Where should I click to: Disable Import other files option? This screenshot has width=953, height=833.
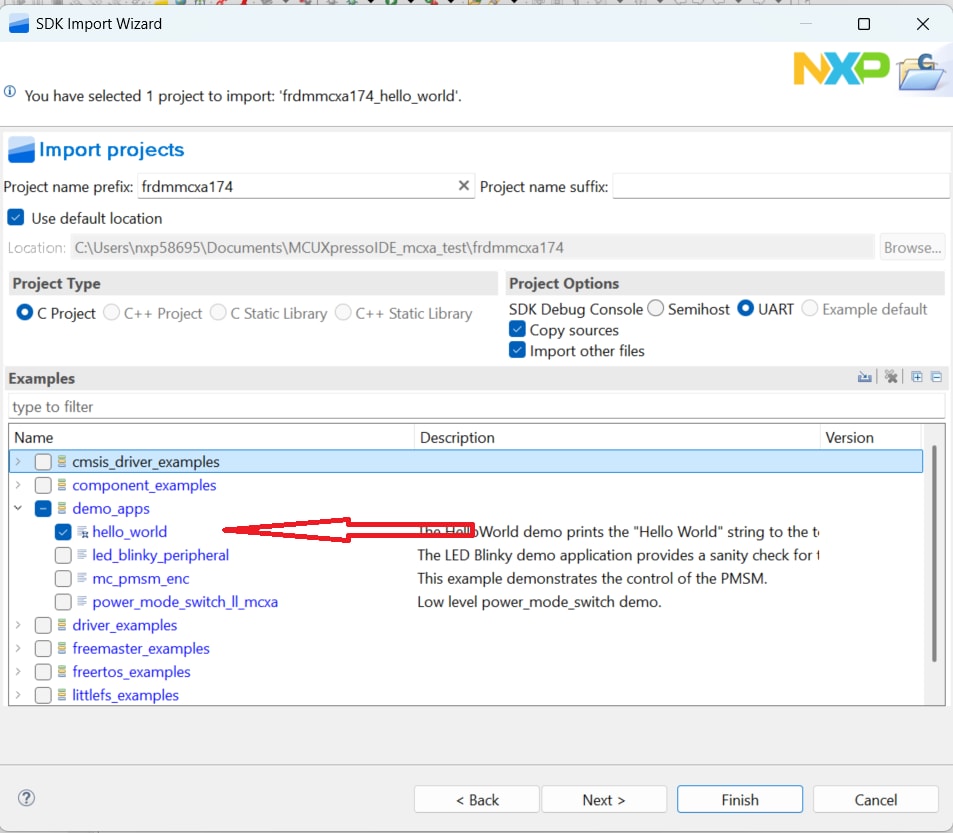(x=517, y=351)
